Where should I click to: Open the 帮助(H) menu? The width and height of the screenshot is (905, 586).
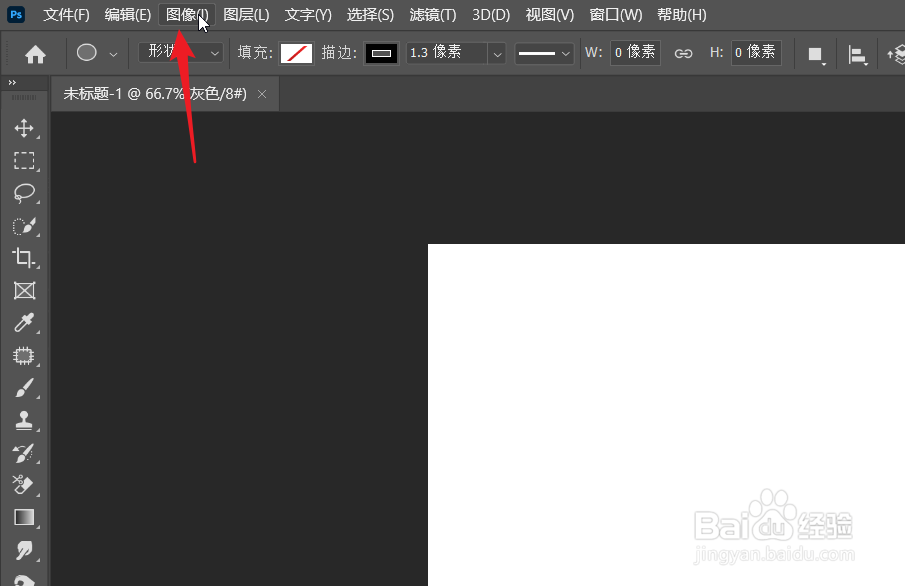pos(682,14)
